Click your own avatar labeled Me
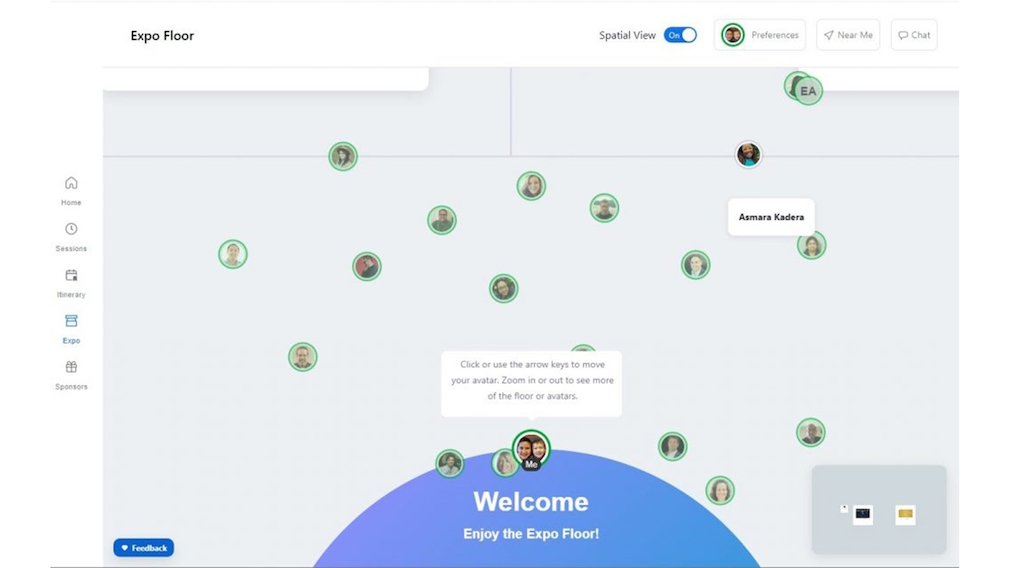 (531, 449)
